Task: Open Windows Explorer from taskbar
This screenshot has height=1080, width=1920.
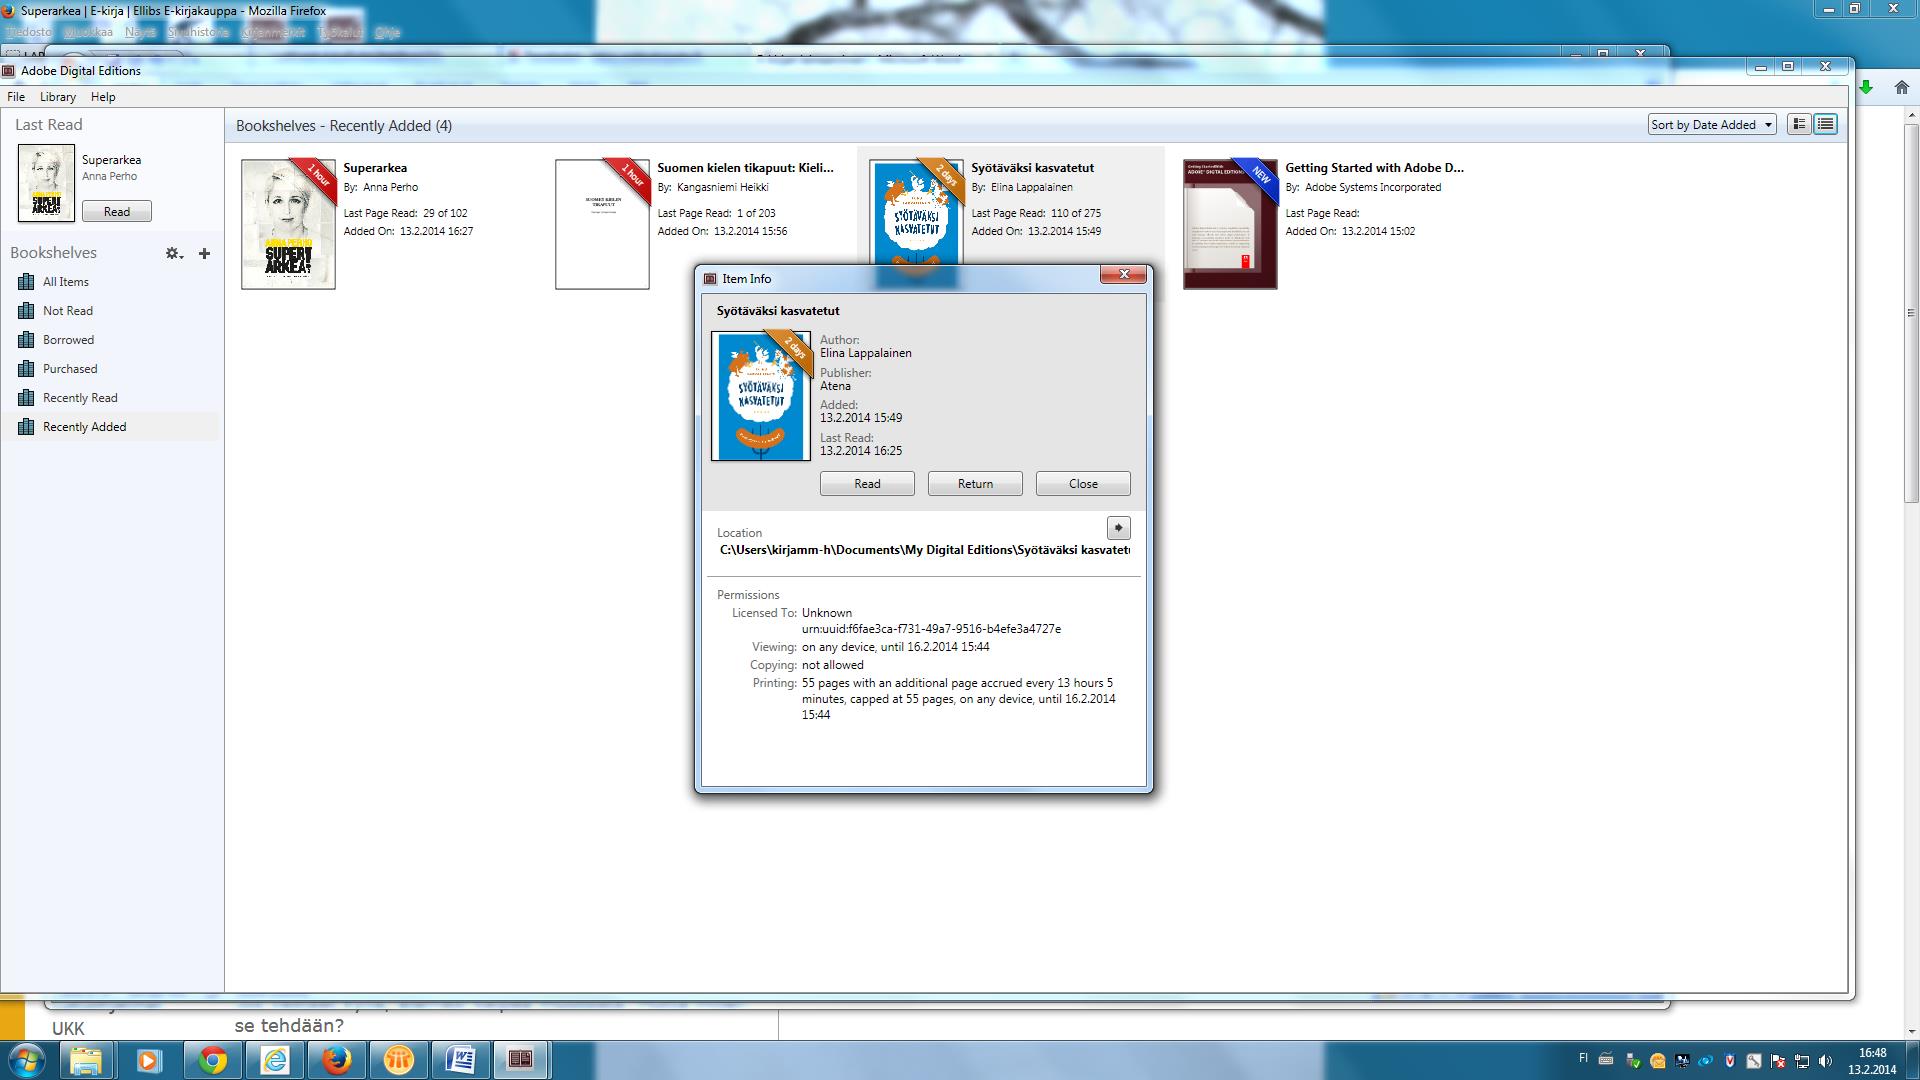Action: (x=86, y=1060)
